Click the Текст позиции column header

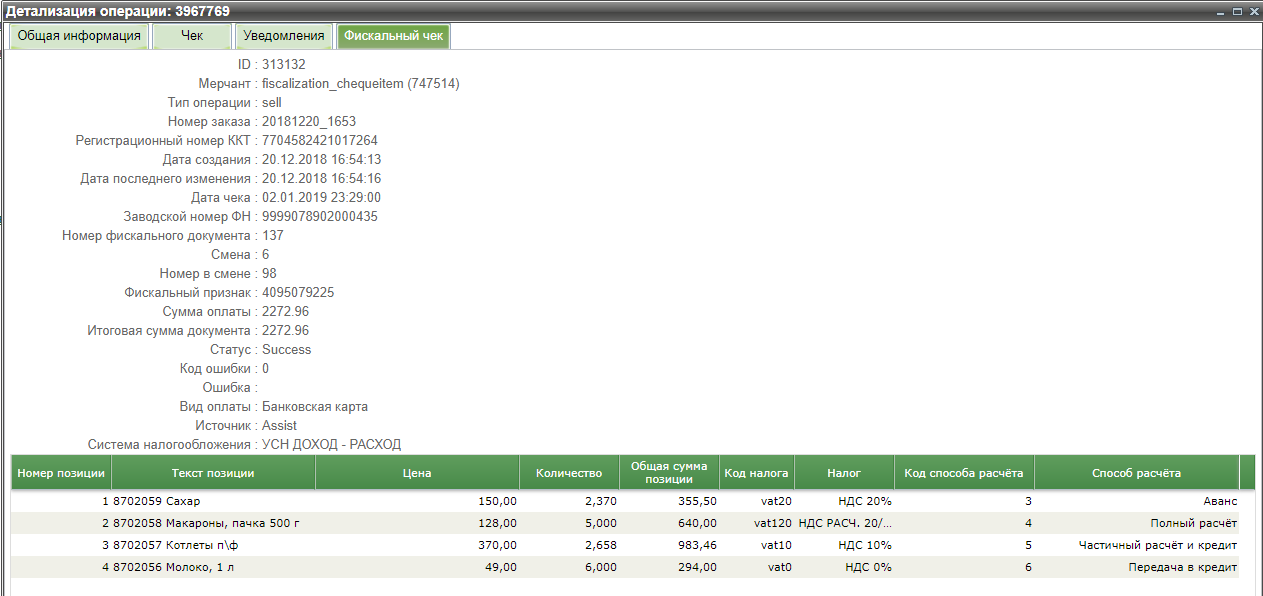point(213,473)
